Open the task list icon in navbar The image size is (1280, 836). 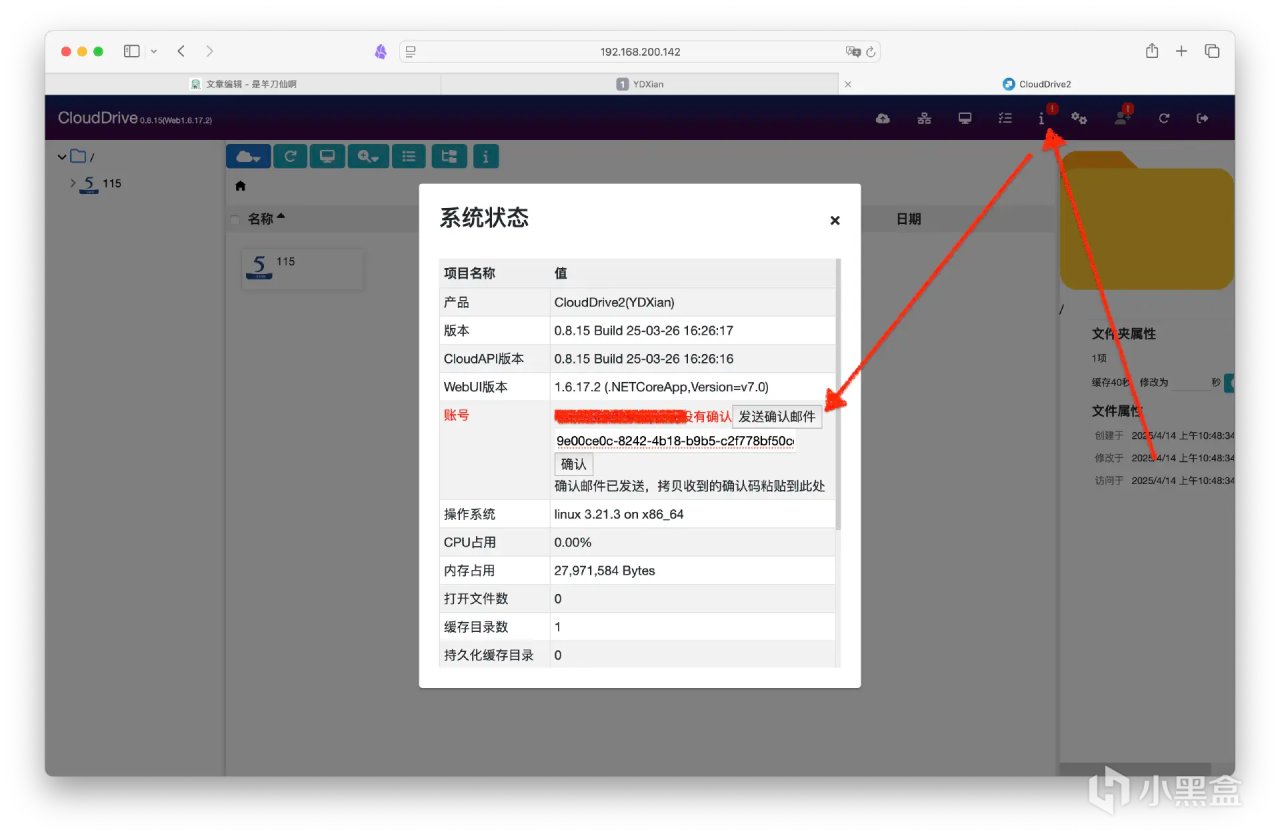[x=1005, y=119]
